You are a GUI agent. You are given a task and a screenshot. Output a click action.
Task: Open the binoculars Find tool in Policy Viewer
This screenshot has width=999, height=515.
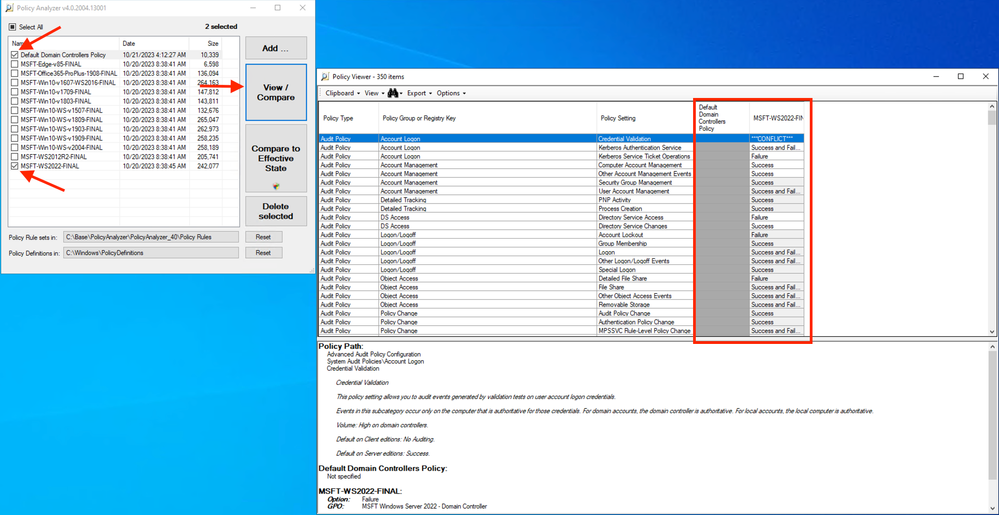coord(392,93)
